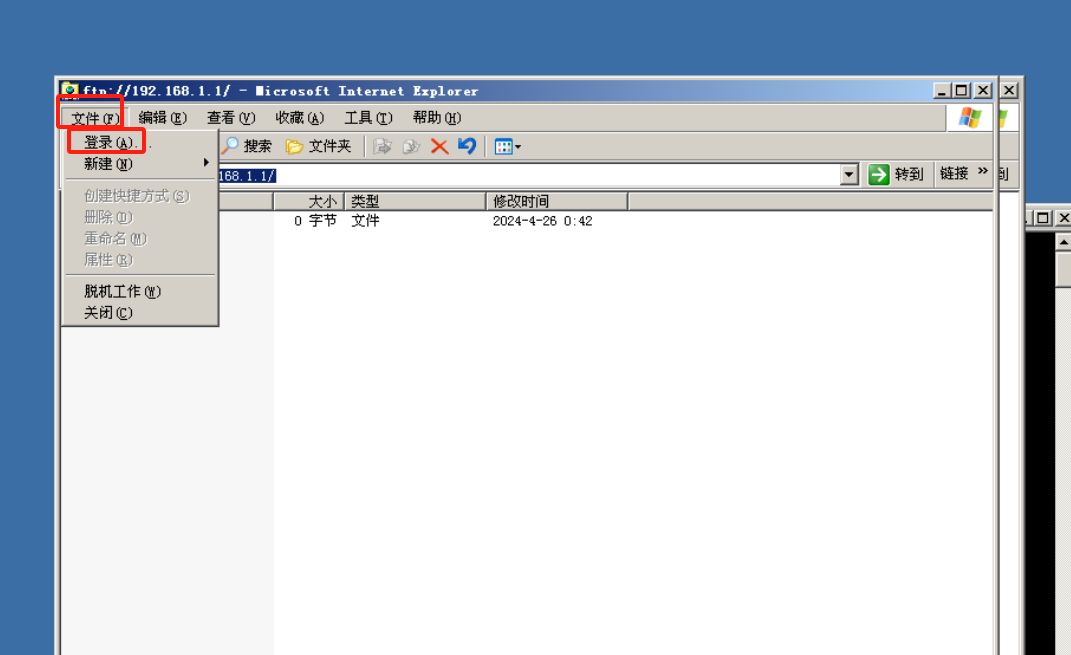Viewport: 1071px width, 655px height.
Task: Click the copy-to folder toolbar icon
Action: point(411,146)
